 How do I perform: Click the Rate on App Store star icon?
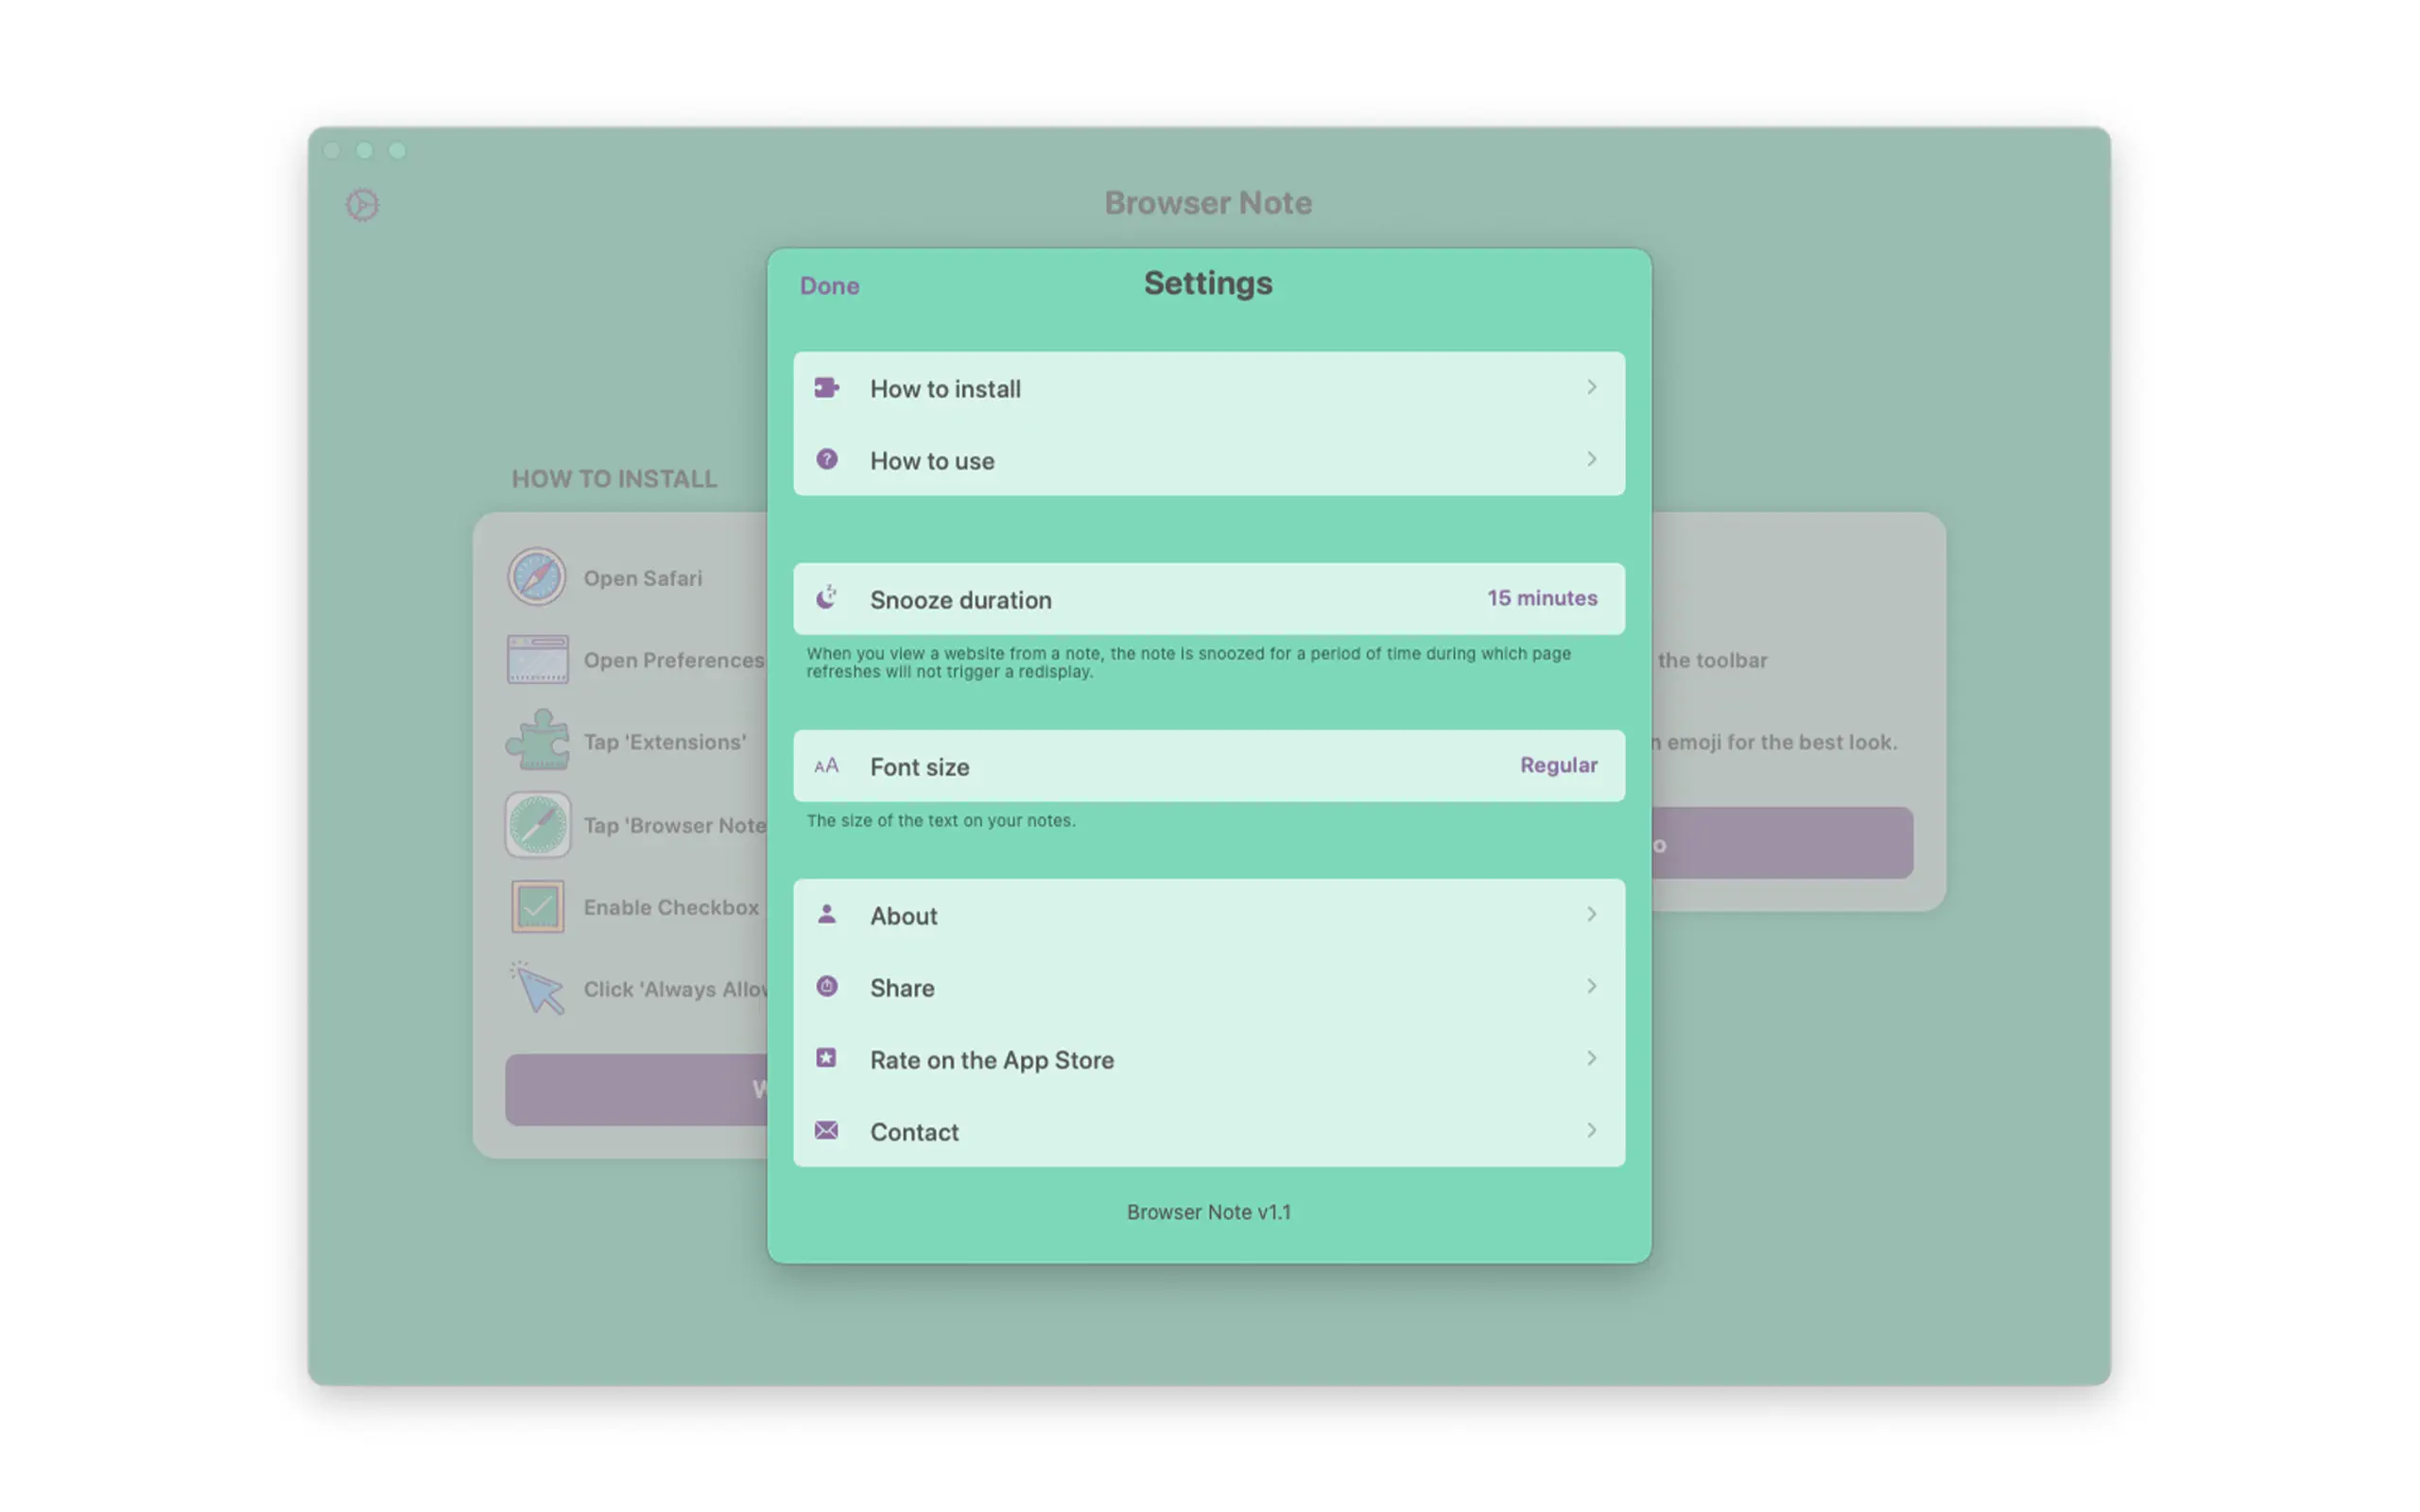point(826,1058)
